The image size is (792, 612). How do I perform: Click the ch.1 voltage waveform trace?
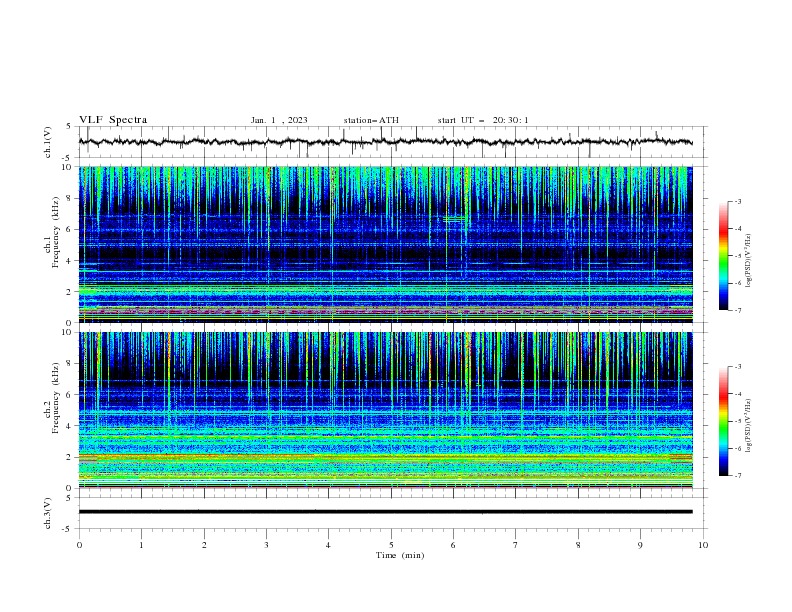click(385, 142)
